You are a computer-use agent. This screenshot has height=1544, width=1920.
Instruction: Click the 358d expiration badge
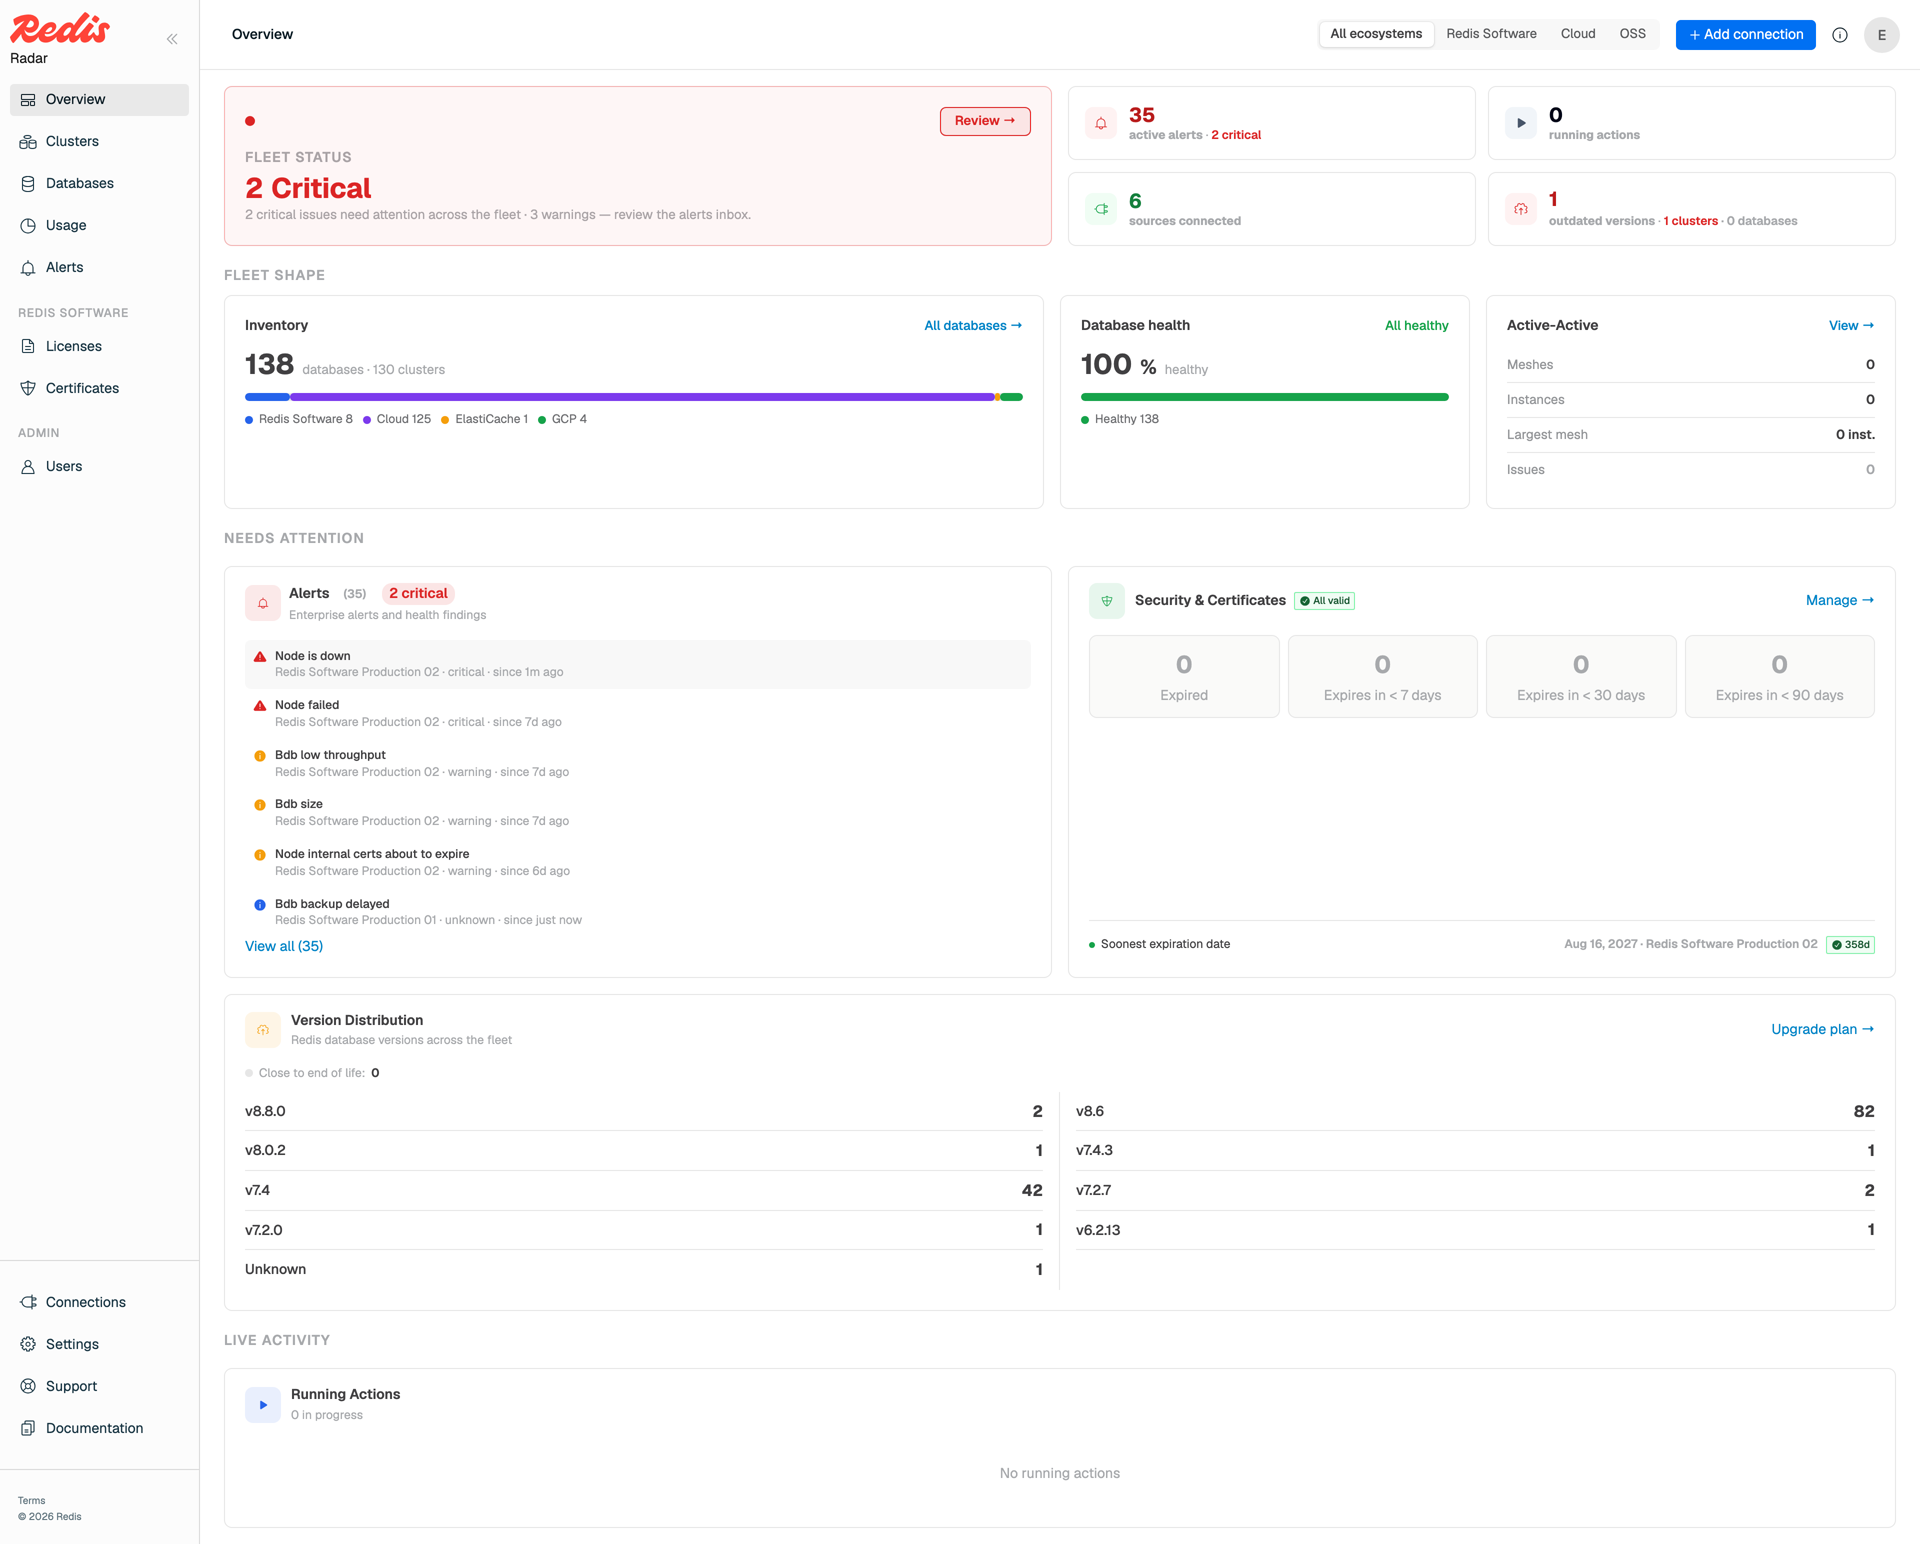point(1851,945)
